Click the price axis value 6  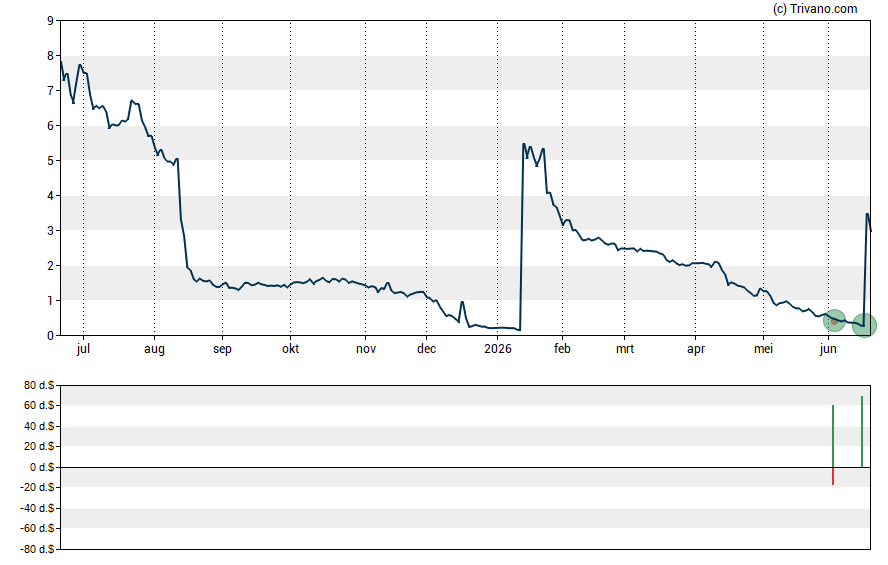(51, 126)
